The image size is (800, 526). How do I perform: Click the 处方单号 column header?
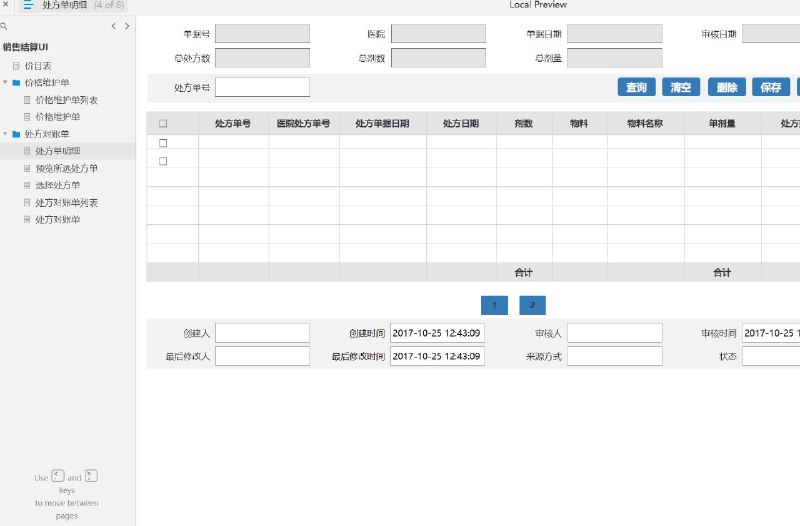tap(233, 123)
